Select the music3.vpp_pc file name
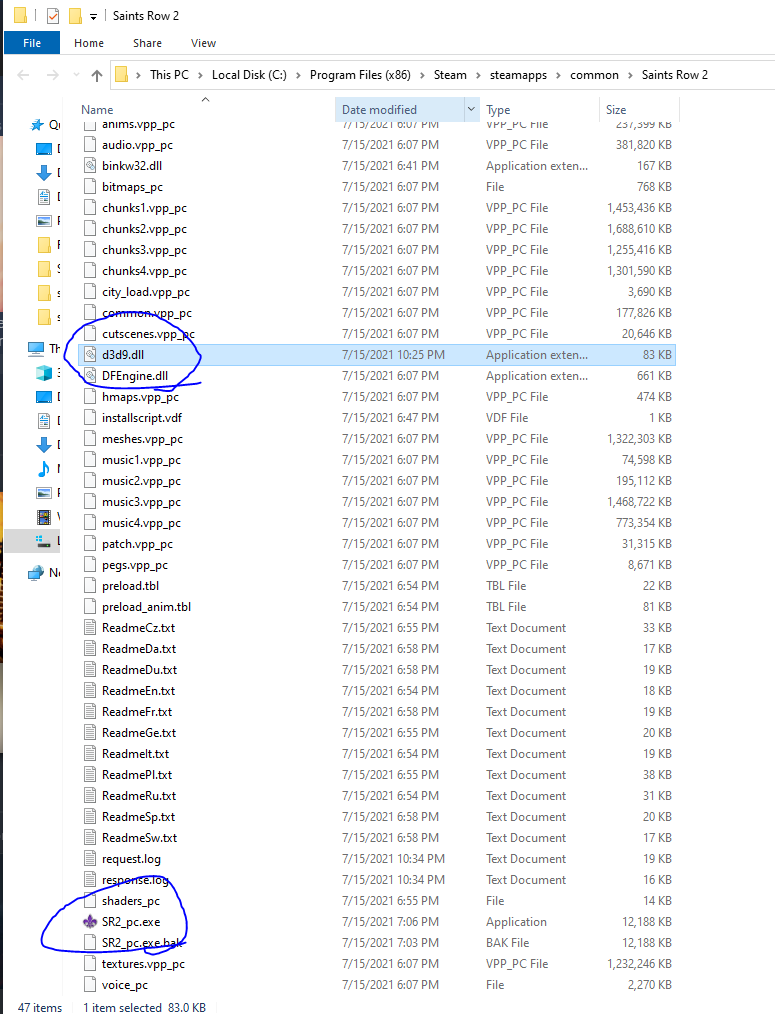Viewport: 775px width, 1014px height. 141,502
